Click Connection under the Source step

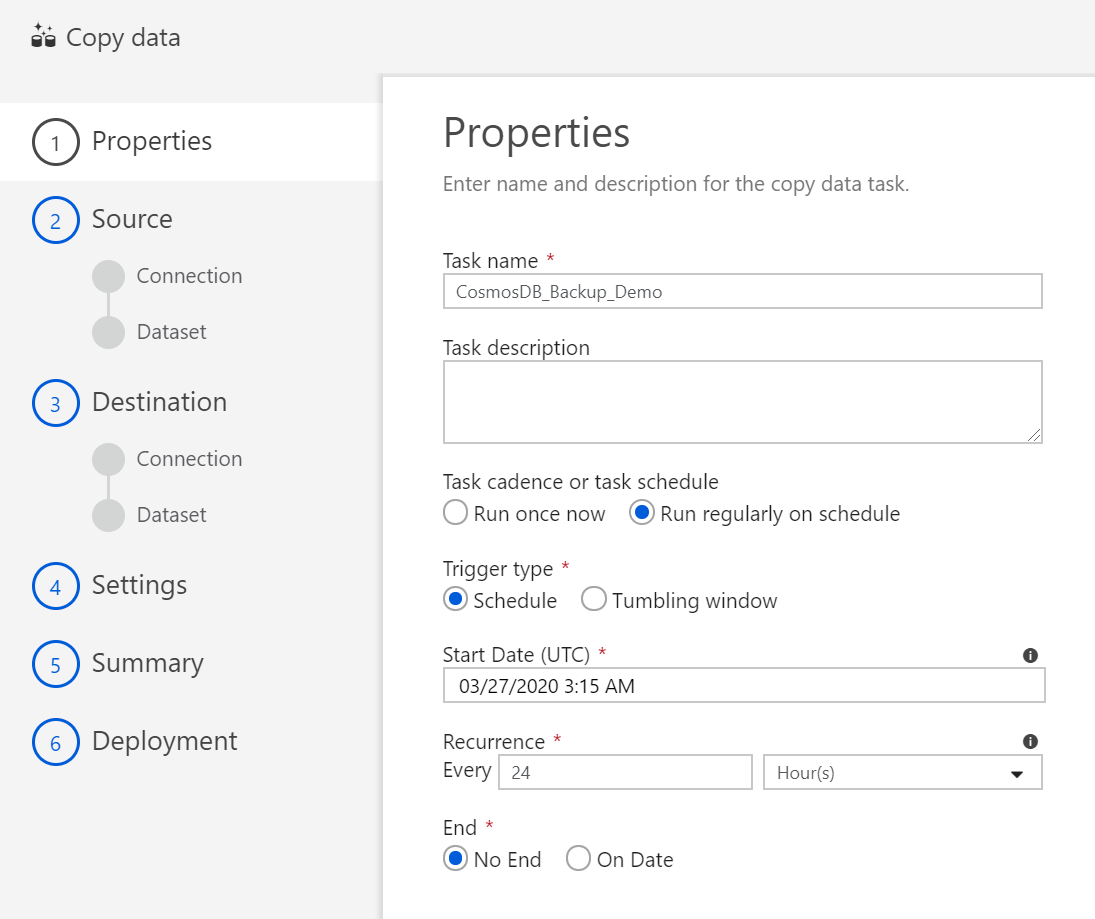point(189,276)
